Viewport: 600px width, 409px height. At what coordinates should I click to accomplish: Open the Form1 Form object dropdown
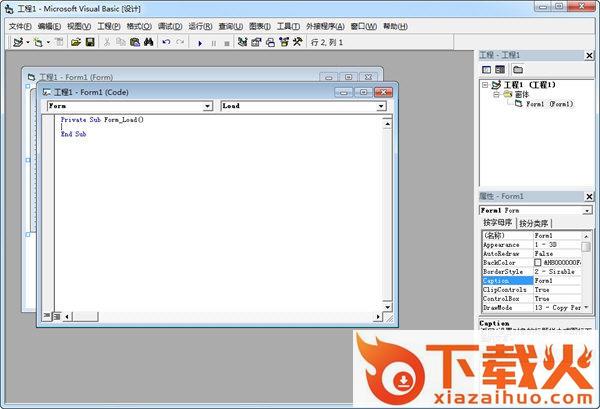(587, 210)
